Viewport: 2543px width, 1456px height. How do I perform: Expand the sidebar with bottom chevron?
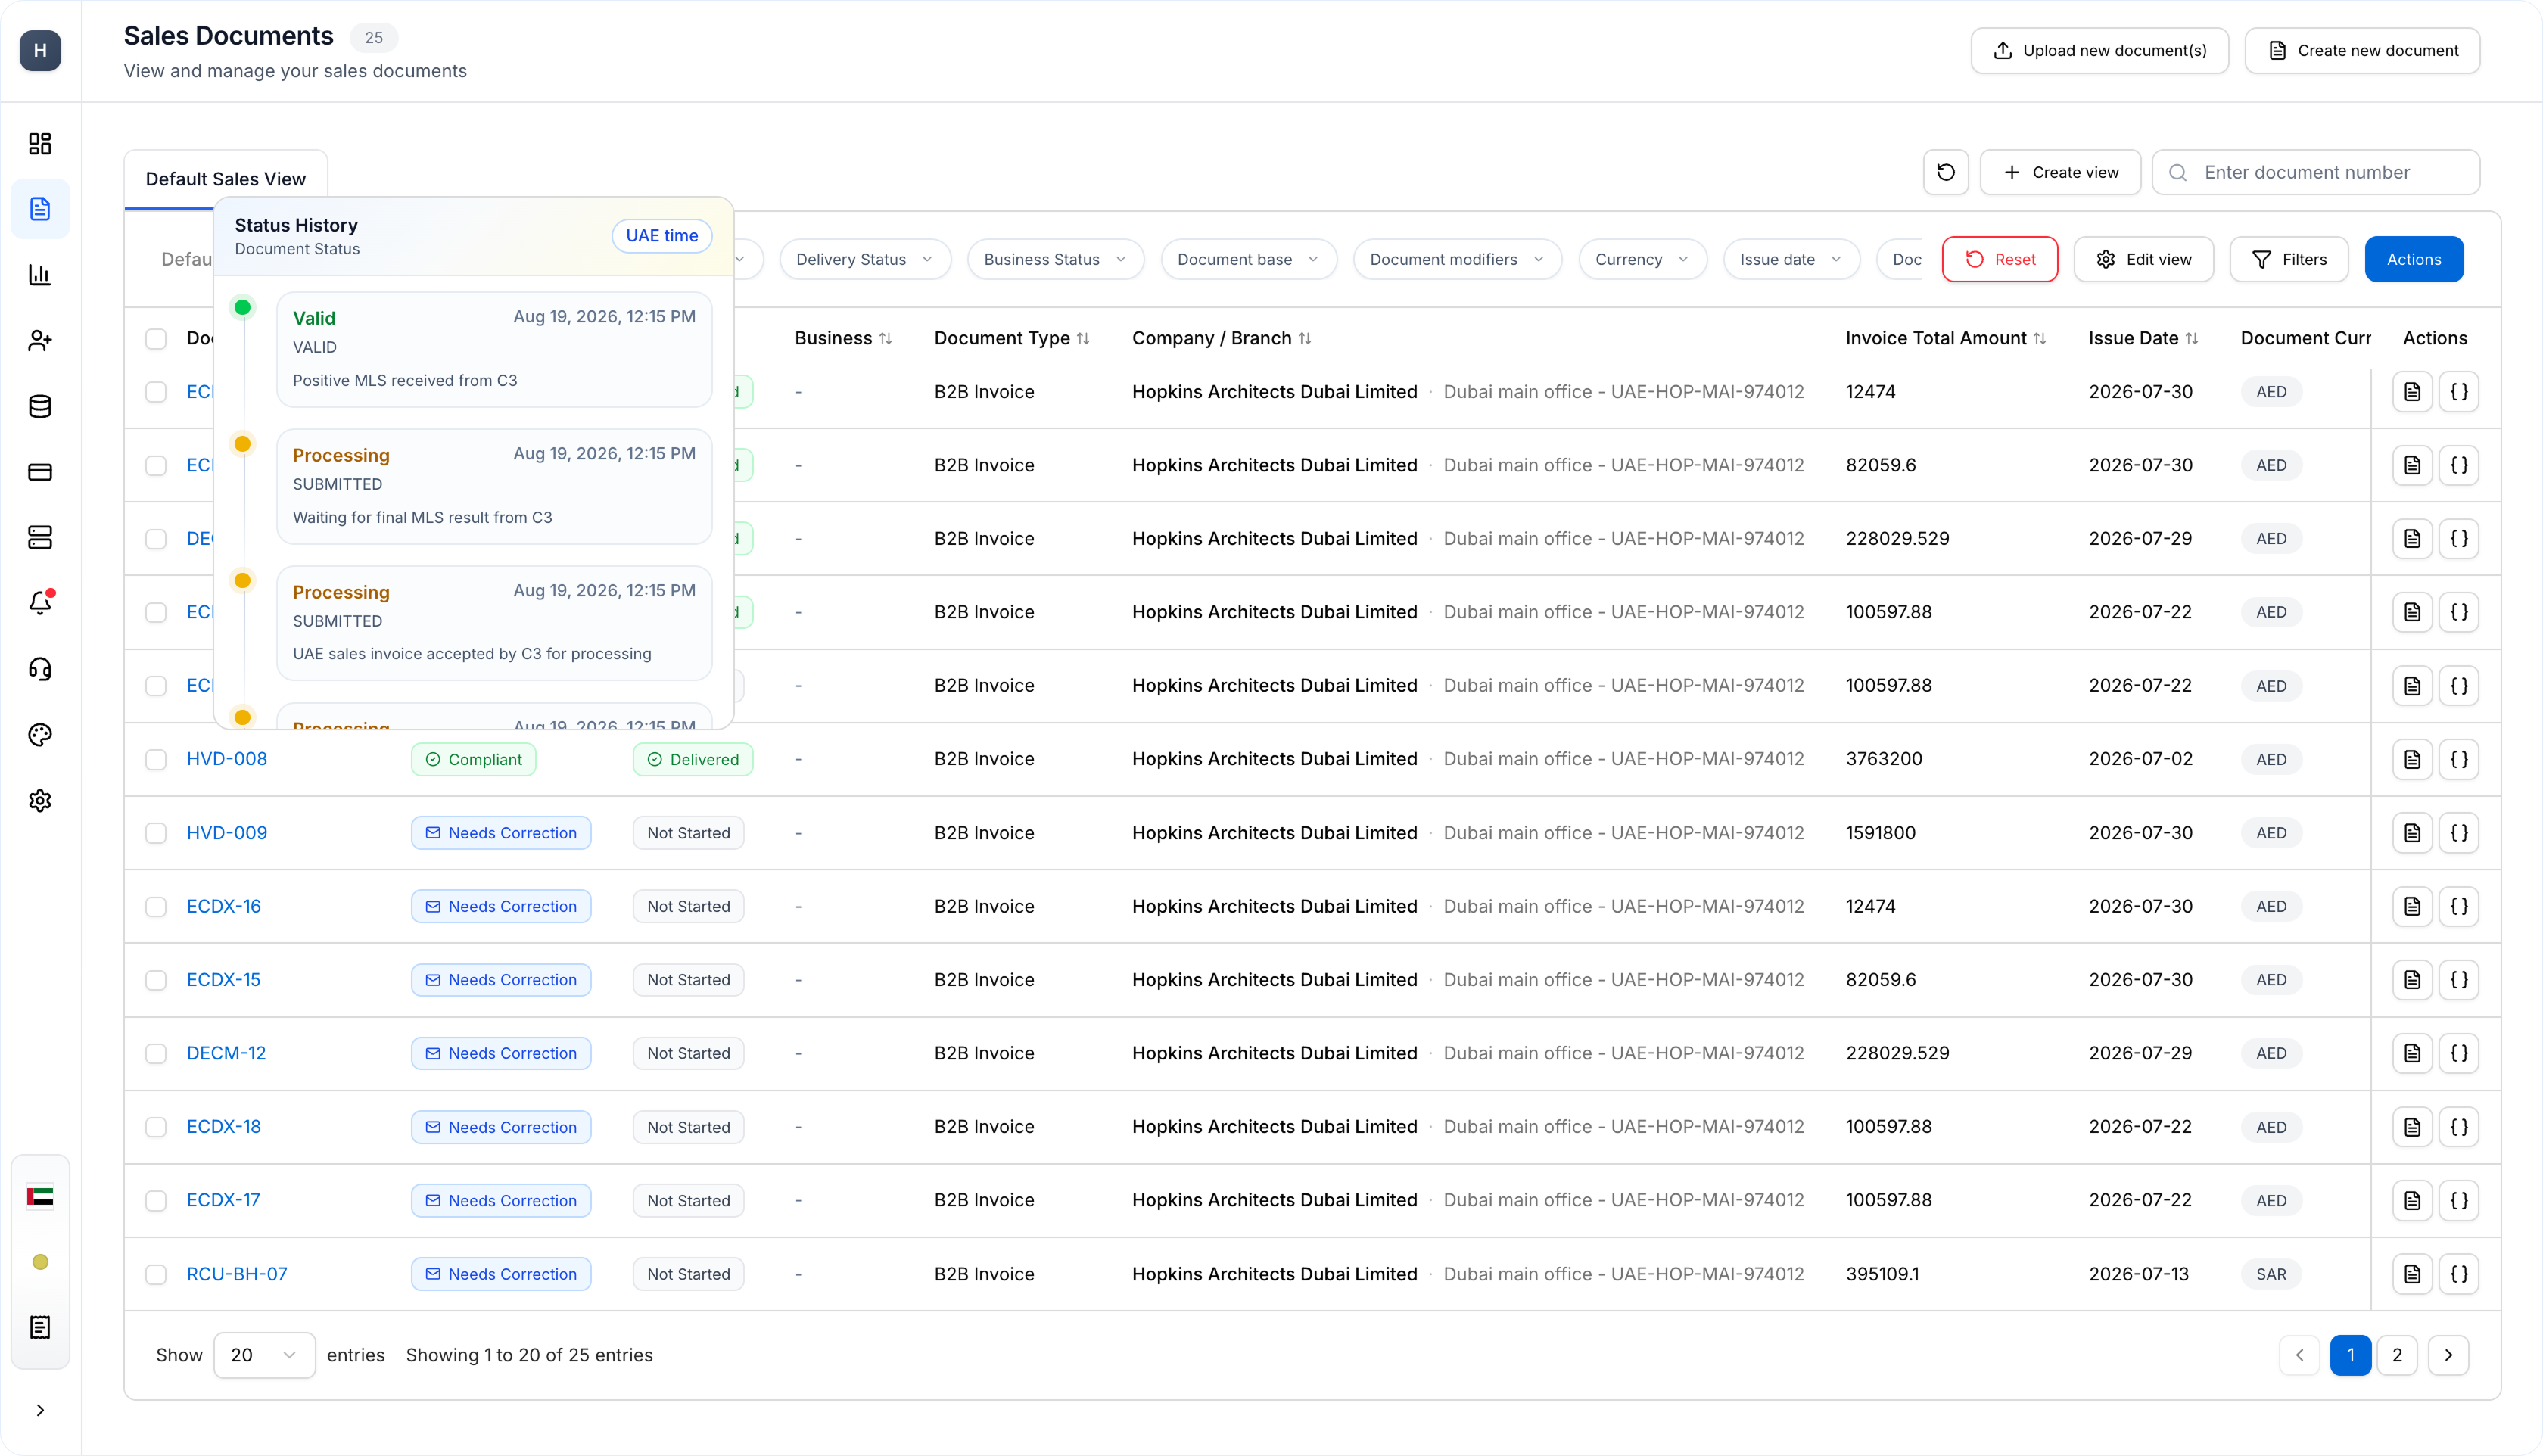coord(40,1410)
